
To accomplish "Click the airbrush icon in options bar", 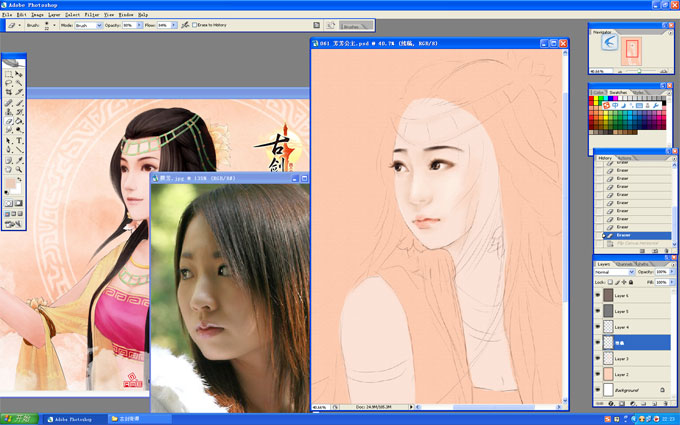I will 185,25.
